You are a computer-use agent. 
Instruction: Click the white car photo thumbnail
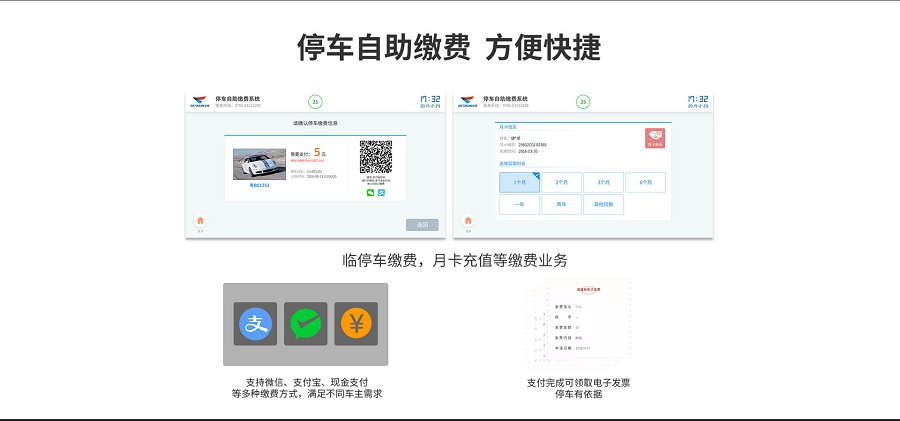coord(259,164)
